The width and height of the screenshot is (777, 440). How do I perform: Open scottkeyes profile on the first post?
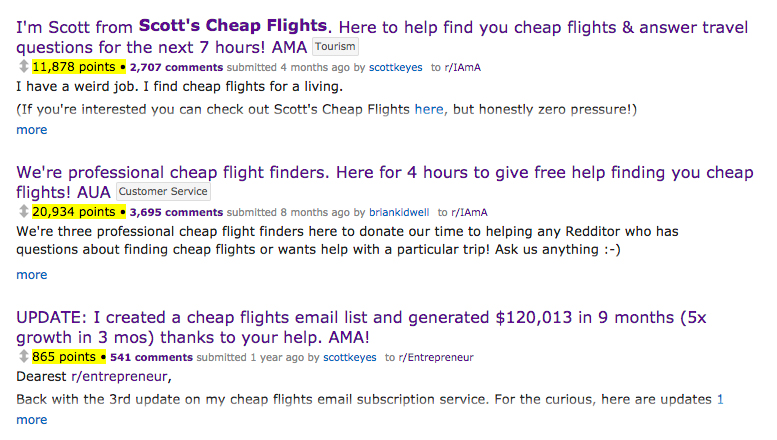click(x=395, y=67)
